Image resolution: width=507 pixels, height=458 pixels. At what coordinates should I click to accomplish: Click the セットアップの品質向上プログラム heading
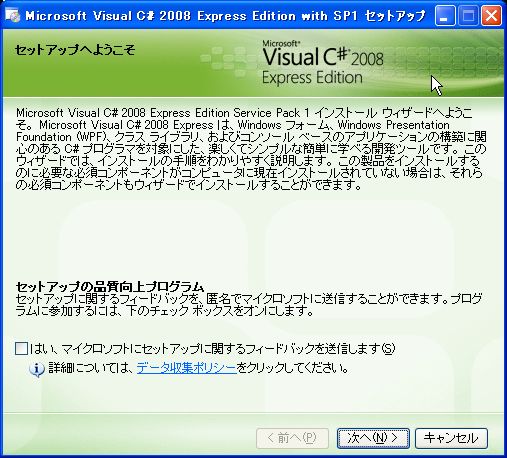(x=110, y=287)
